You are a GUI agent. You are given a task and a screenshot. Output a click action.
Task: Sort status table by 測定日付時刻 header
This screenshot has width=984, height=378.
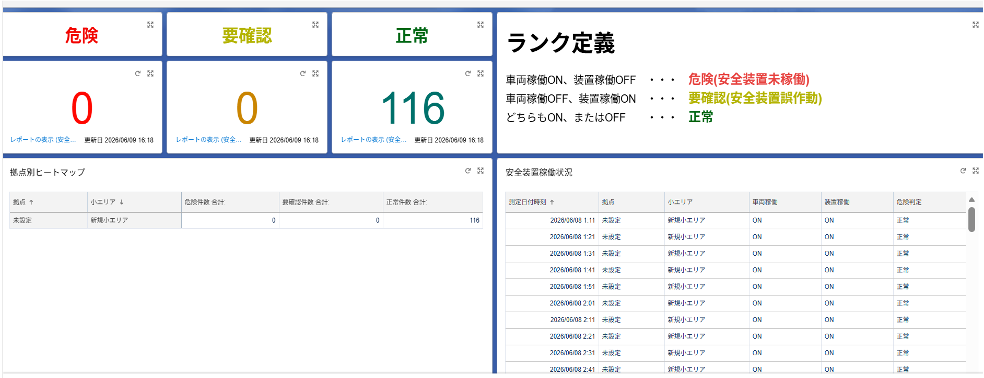coord(552,202)
